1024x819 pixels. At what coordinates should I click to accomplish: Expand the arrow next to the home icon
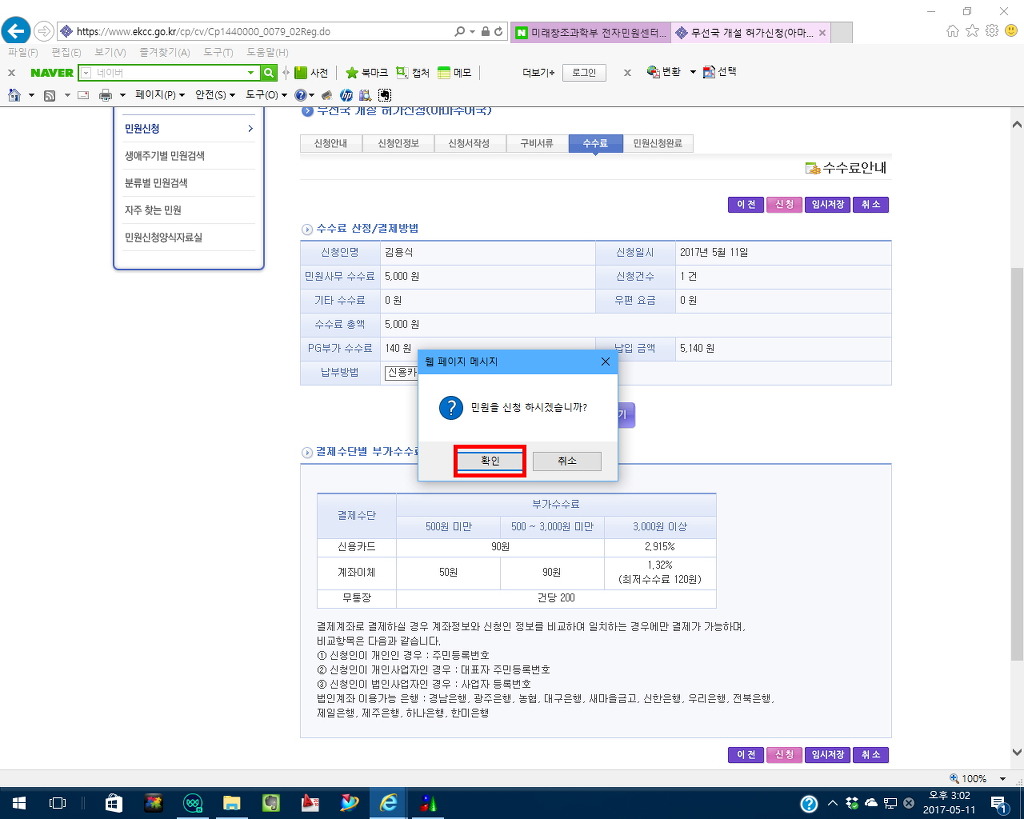click(x=31, y=95)
